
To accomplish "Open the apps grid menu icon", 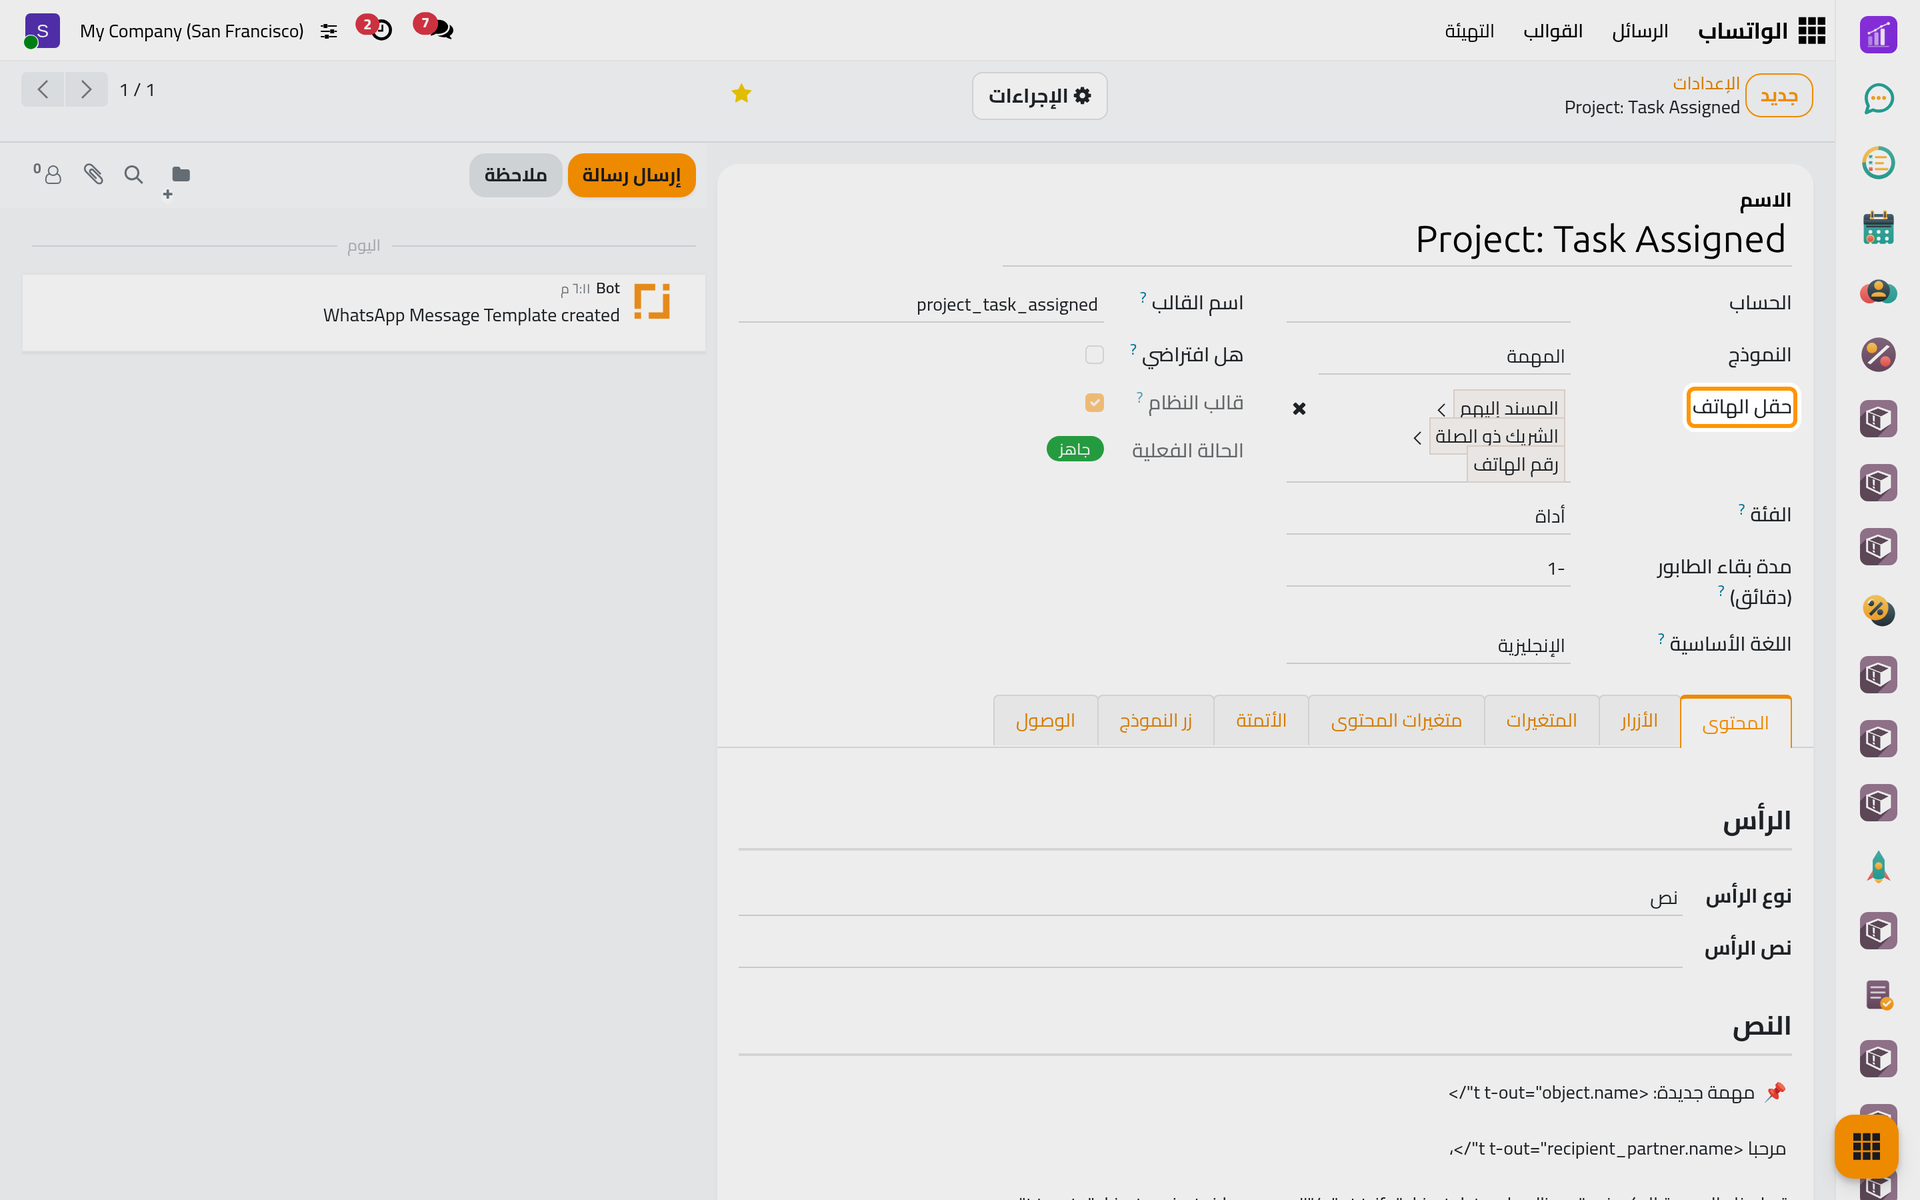I will click(1811, 31).
